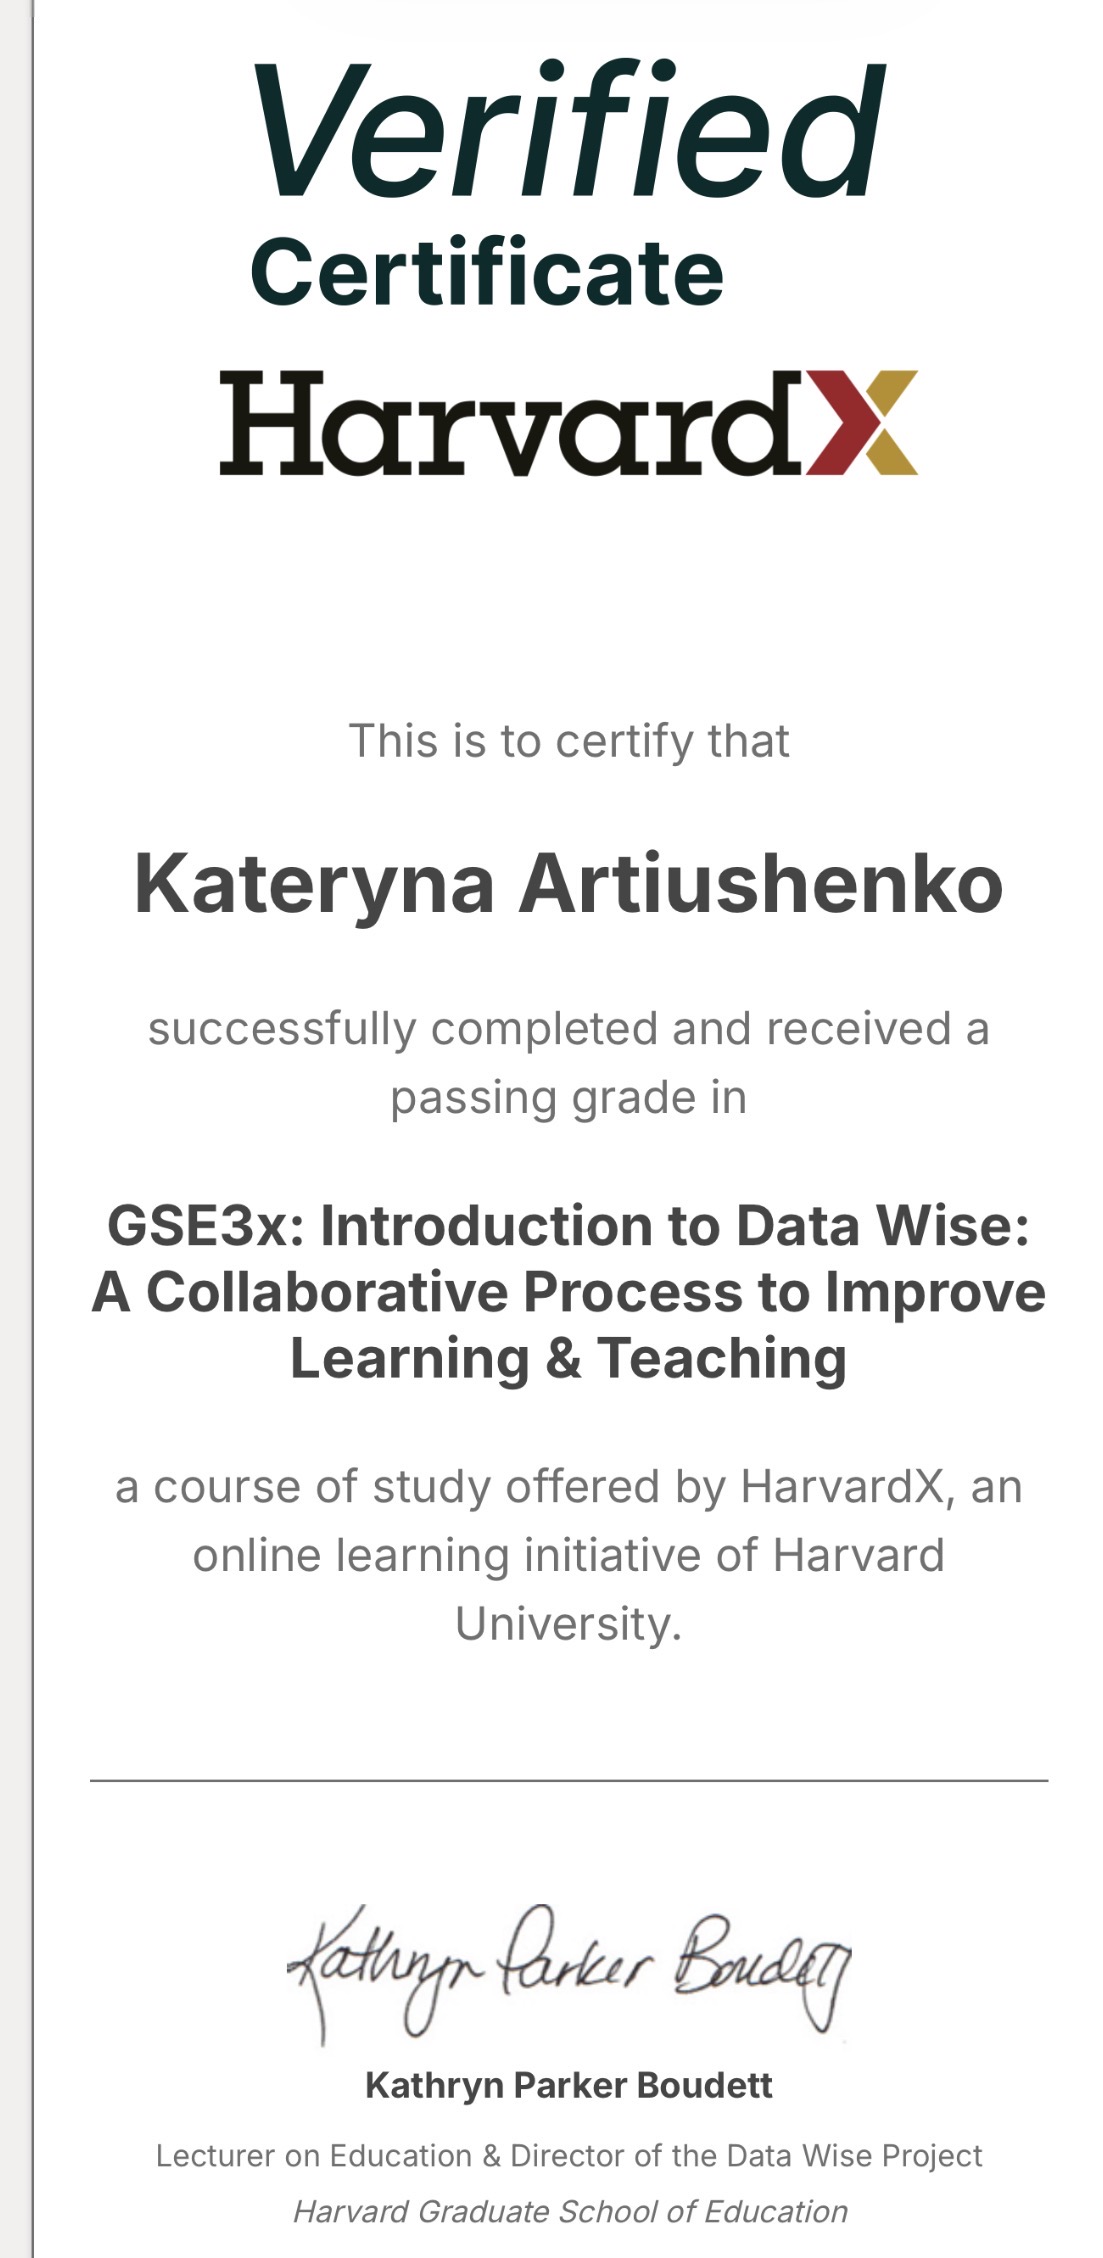Click the "online learning initiative of Harvard" line
The image size is (1103, 2258).
[x=568, y=1555]
